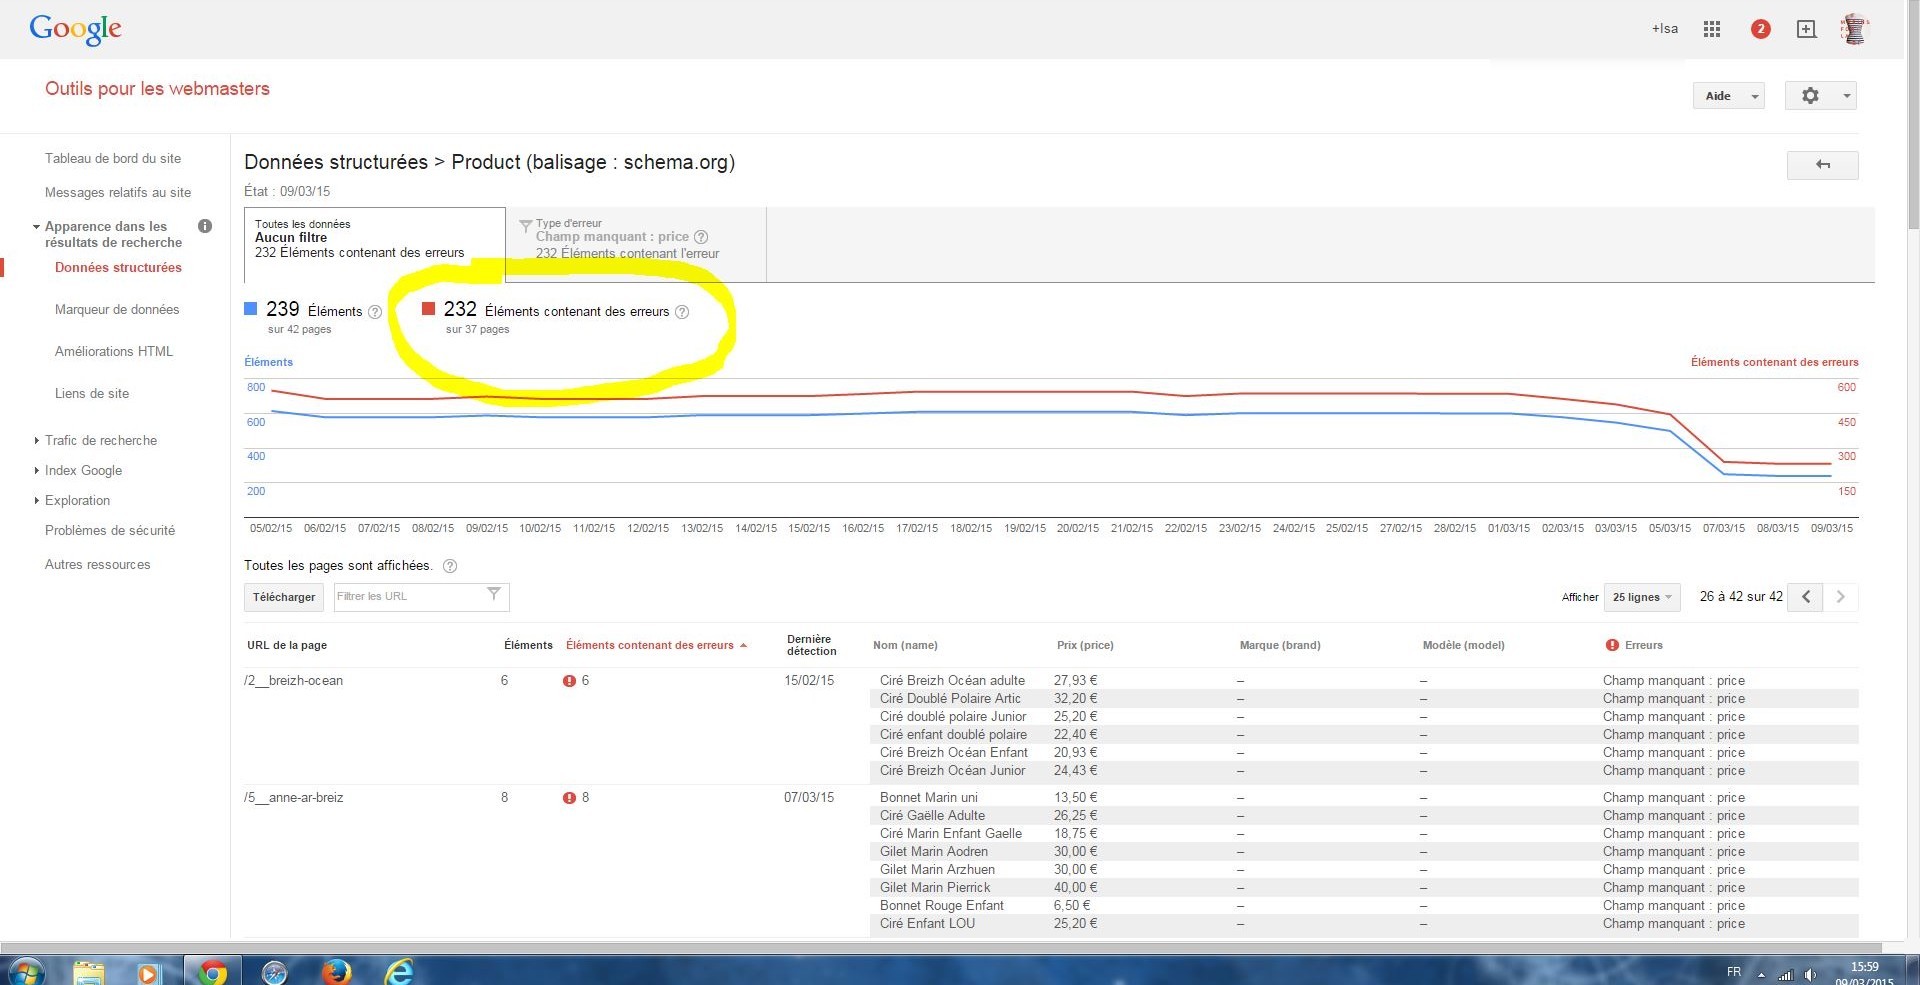The height and width of the screenshot is (985, 1920).
Task: Click the funnel icon in Type d'erreur tab
Action: click(525, 227)
